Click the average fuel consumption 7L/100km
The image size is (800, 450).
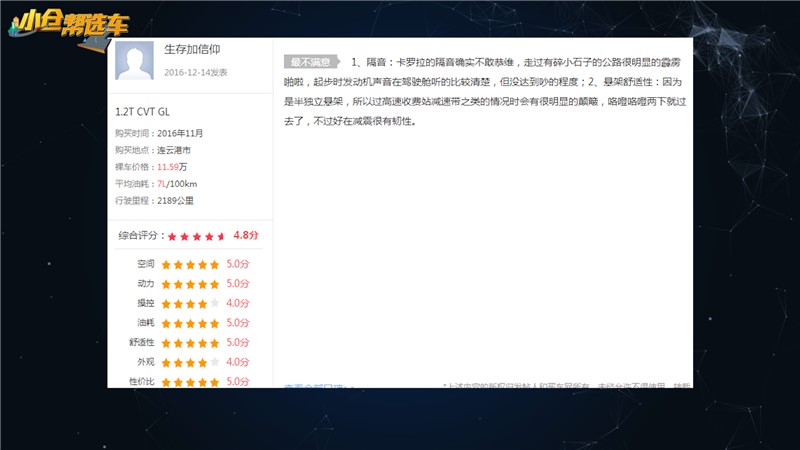[x=177, y=184]
